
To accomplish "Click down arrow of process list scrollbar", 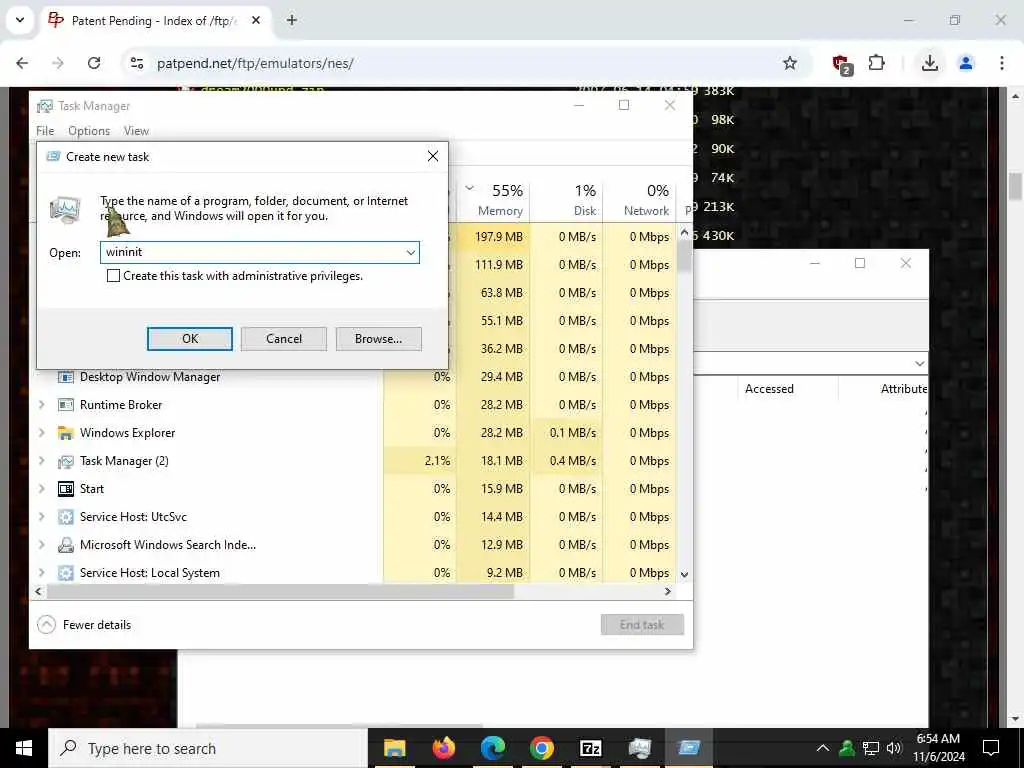I will pos(684,575).
